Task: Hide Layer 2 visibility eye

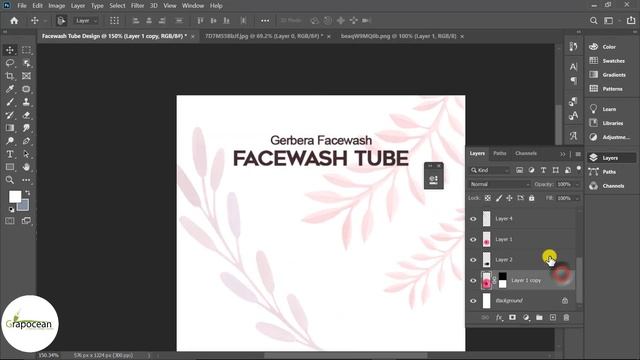Action: tap(473, 260)
